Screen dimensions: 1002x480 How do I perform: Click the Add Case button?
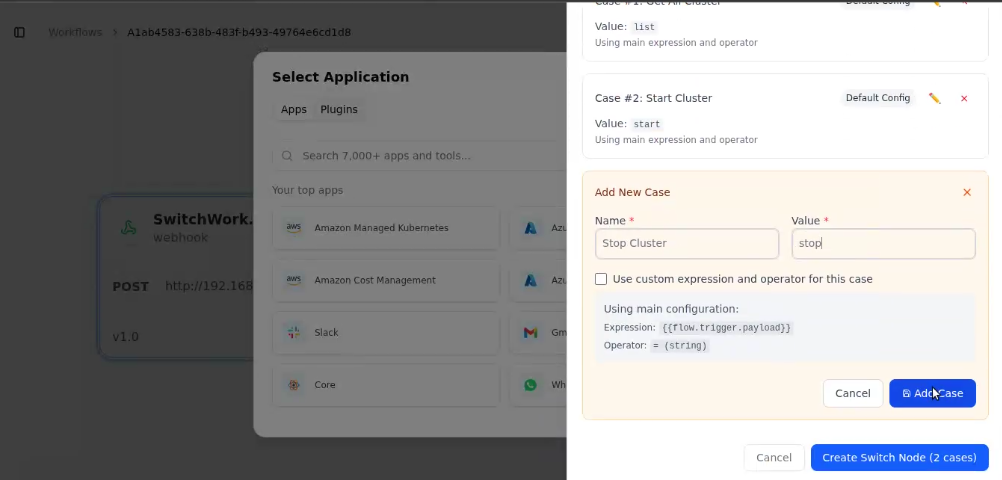click(932, 393)
